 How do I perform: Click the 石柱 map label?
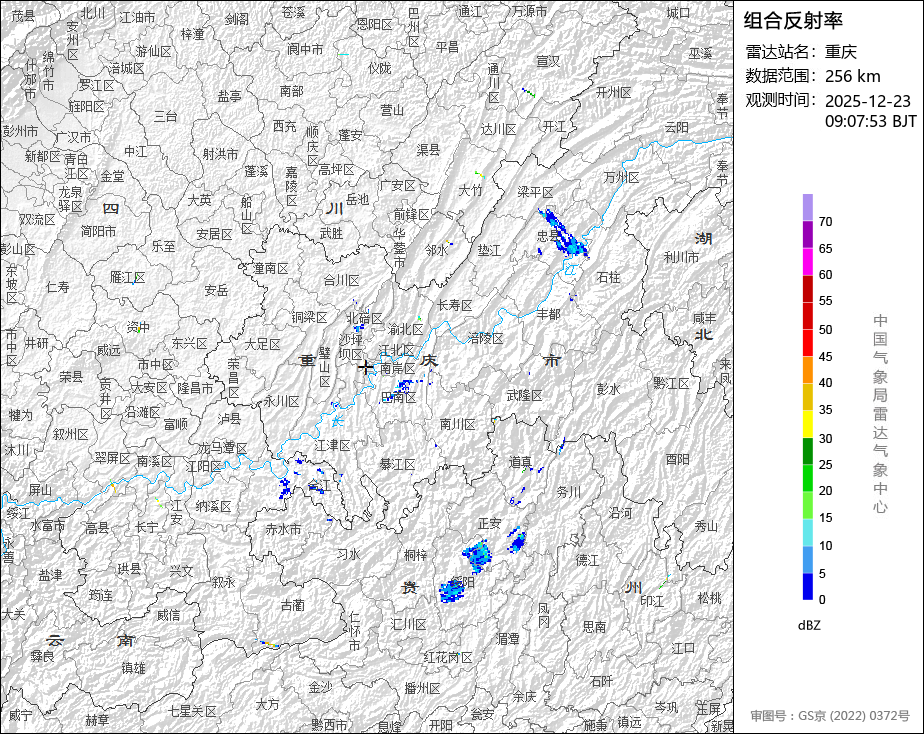point(609,276)
